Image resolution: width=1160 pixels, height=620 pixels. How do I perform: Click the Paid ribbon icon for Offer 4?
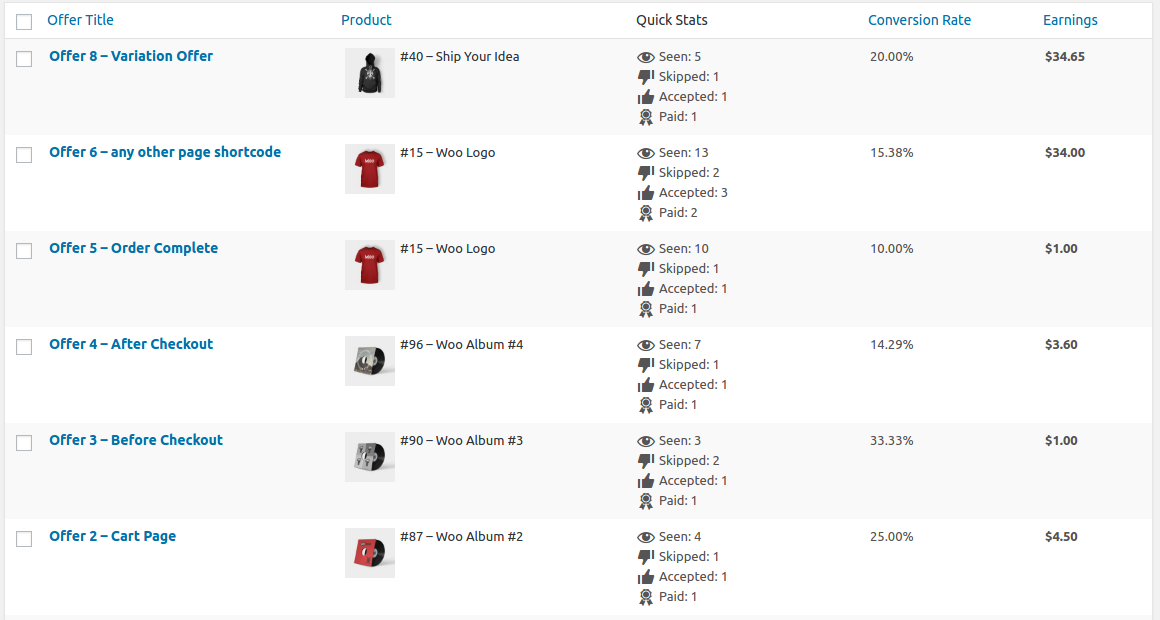(645, 405)
